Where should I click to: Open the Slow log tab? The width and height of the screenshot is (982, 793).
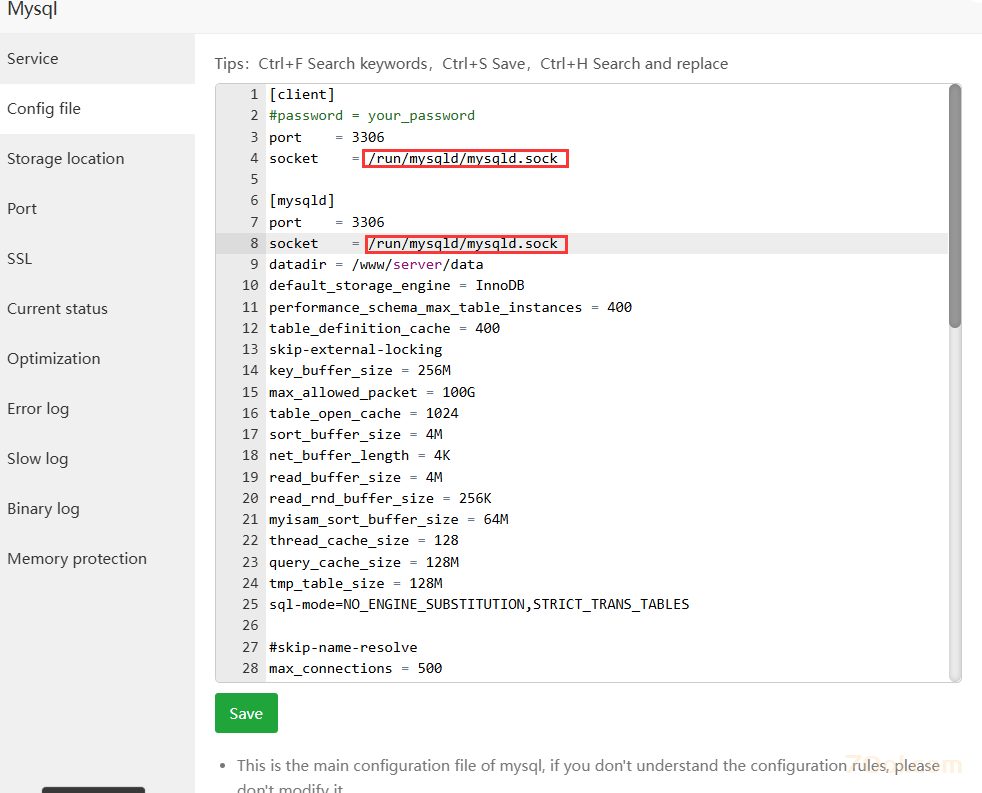coord(97,459)
